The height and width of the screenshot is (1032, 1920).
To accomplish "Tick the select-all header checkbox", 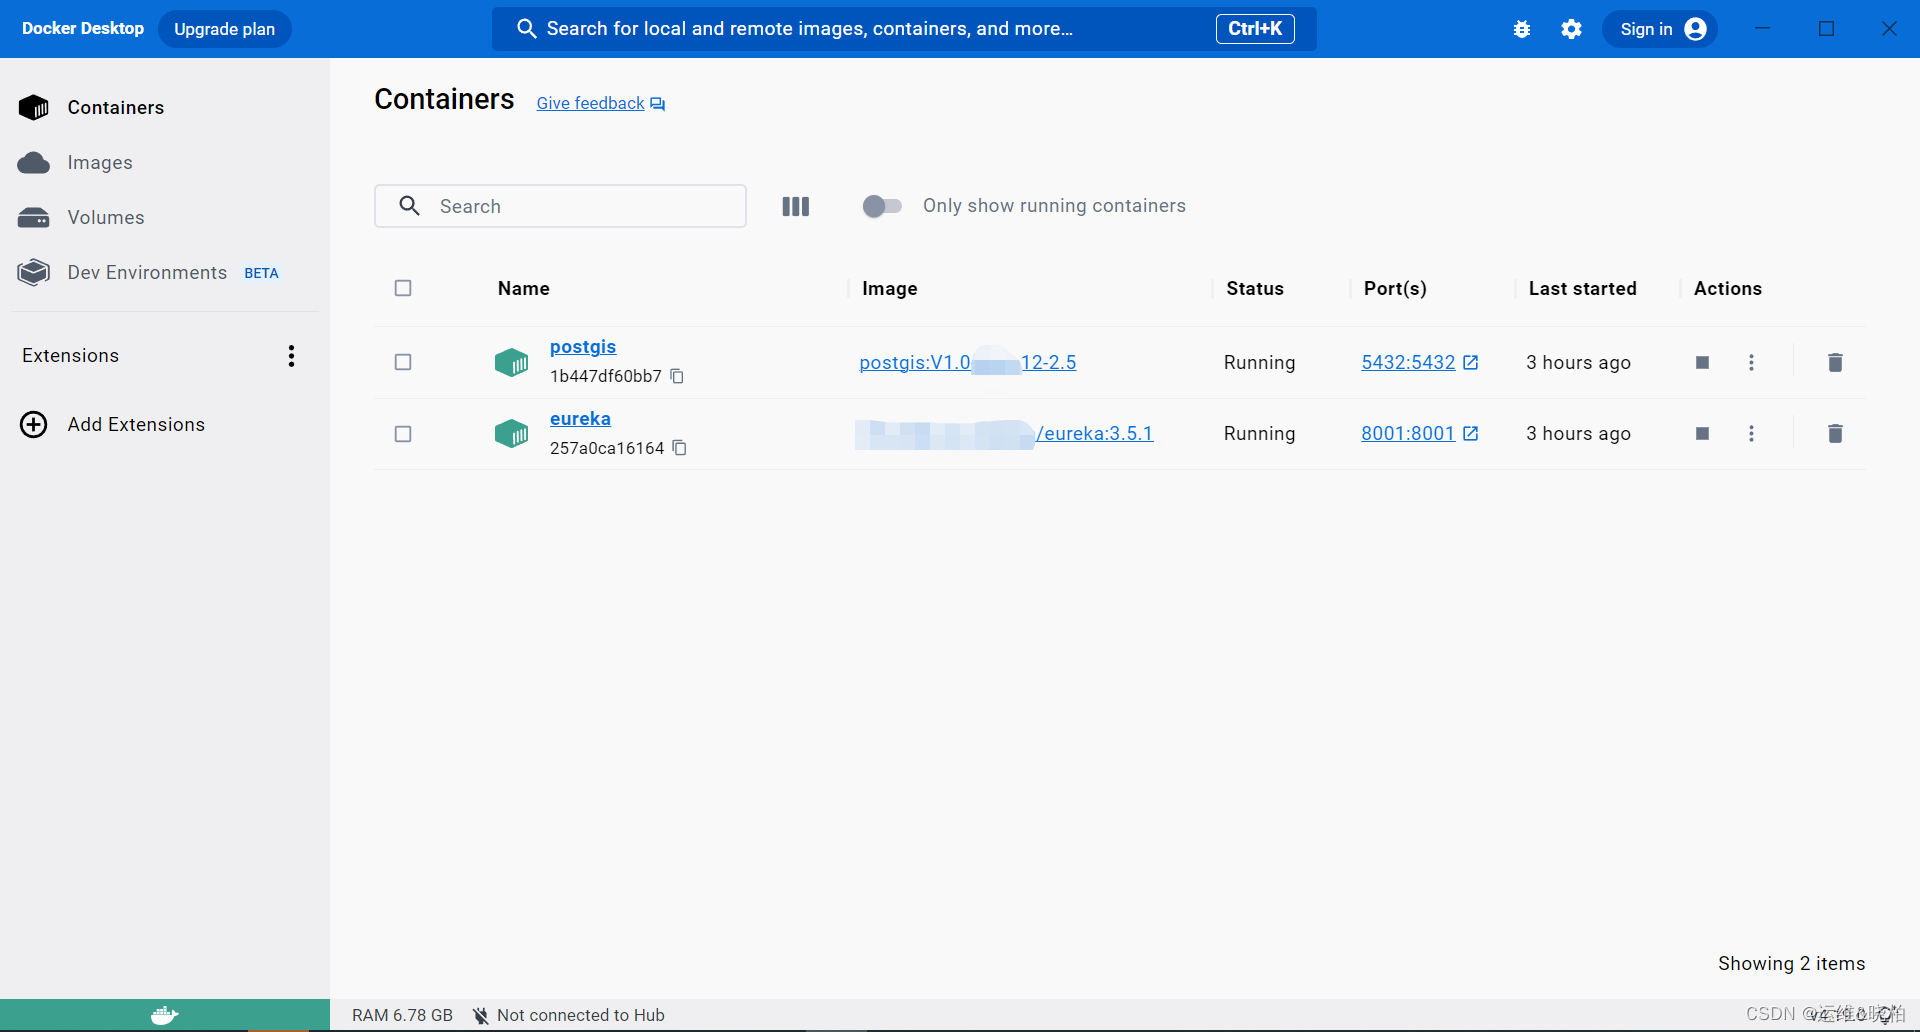I will pos(403,288).
